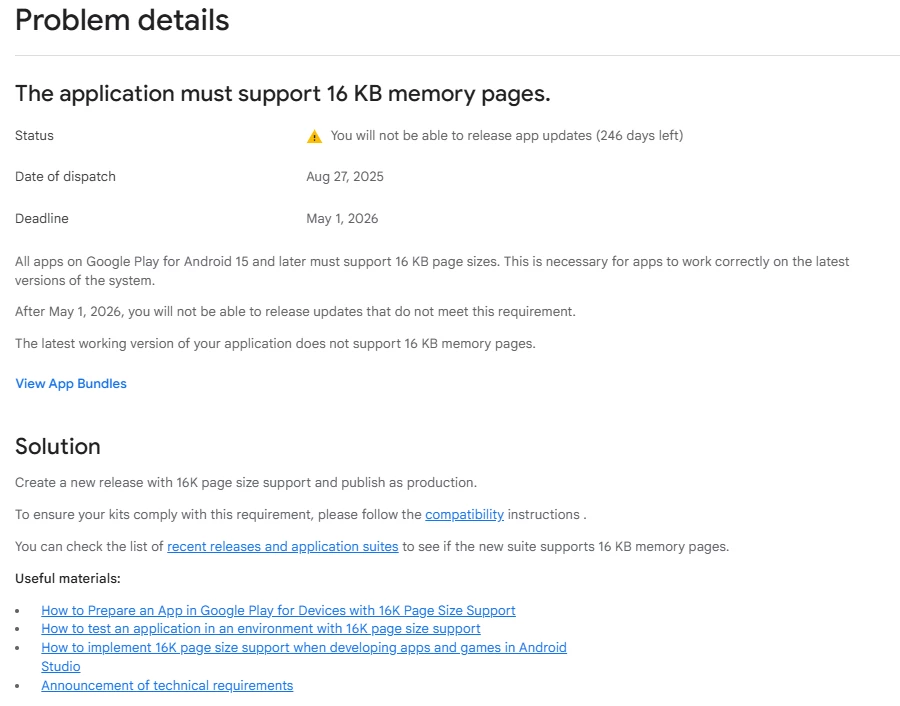Click the Date of dispatch label

[65, 177]
